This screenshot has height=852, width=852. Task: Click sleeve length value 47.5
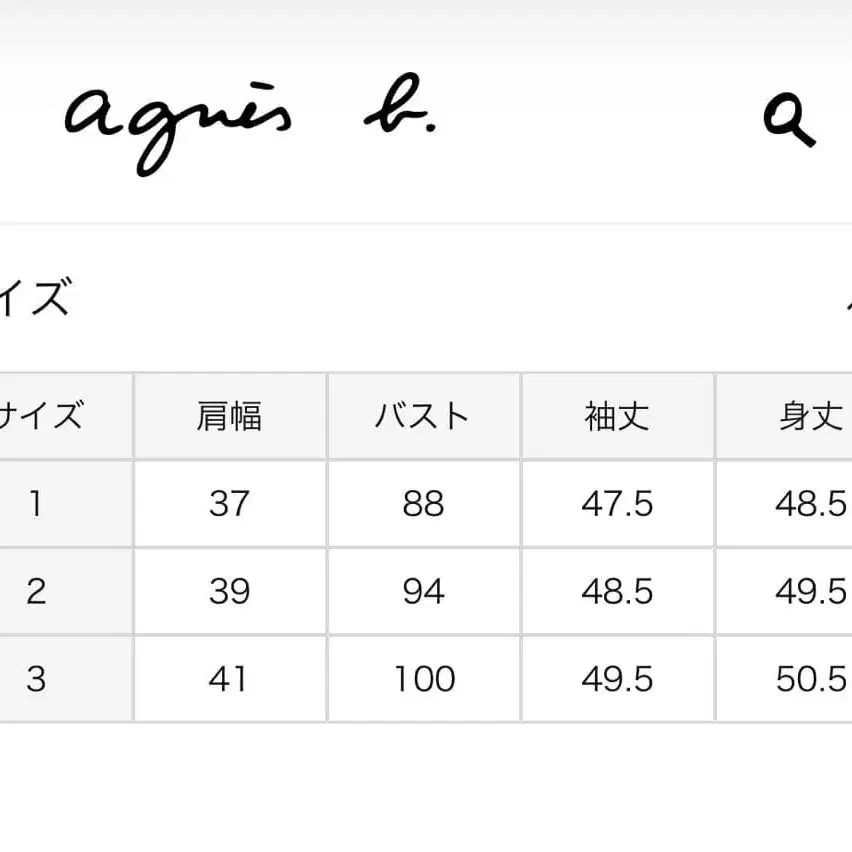(x=617, y=504)
